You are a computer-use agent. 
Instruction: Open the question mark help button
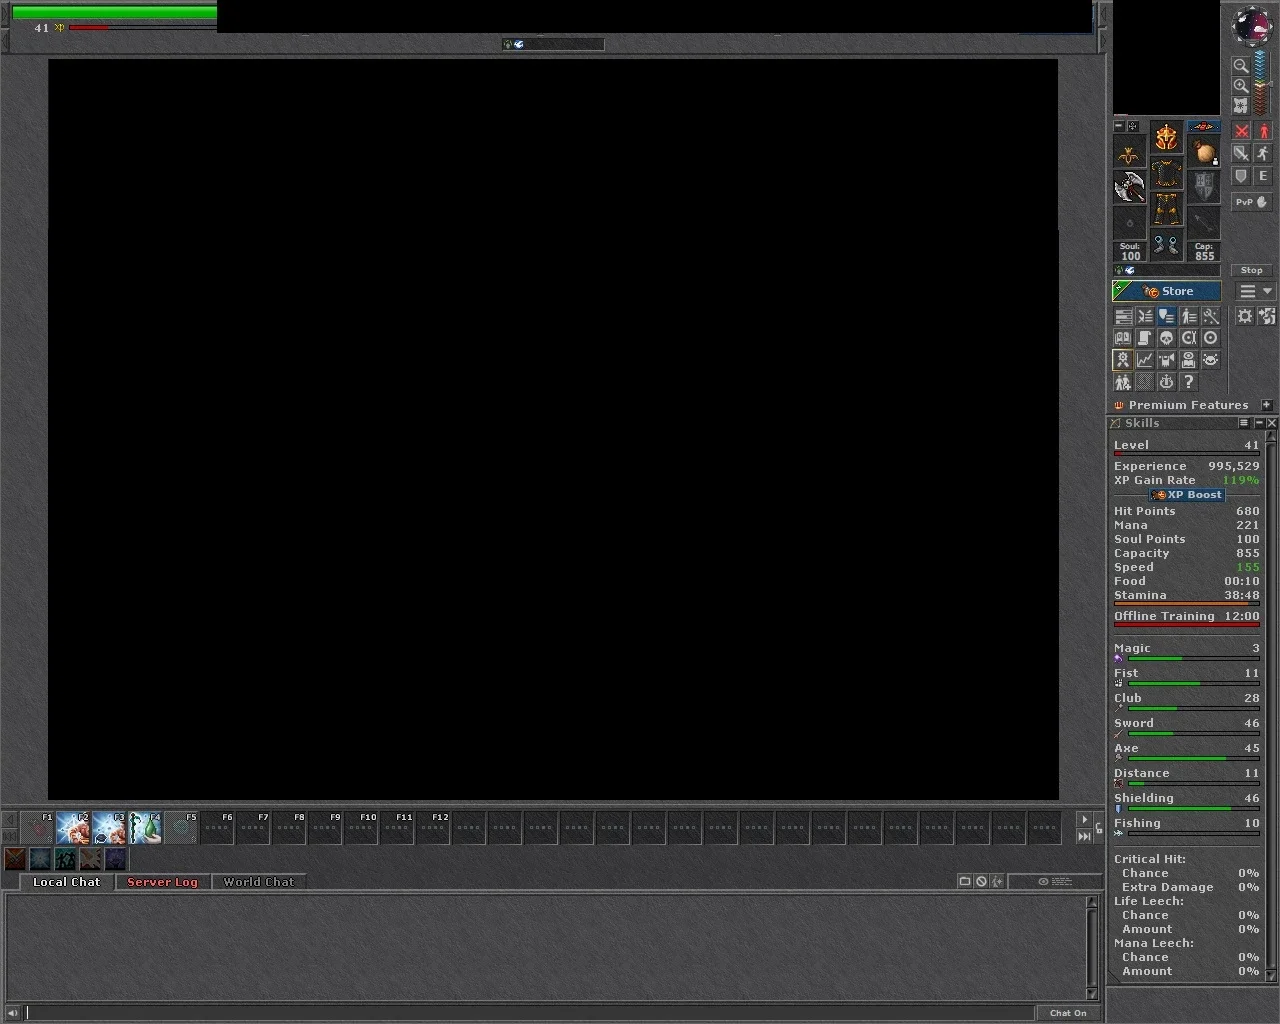1188,382
